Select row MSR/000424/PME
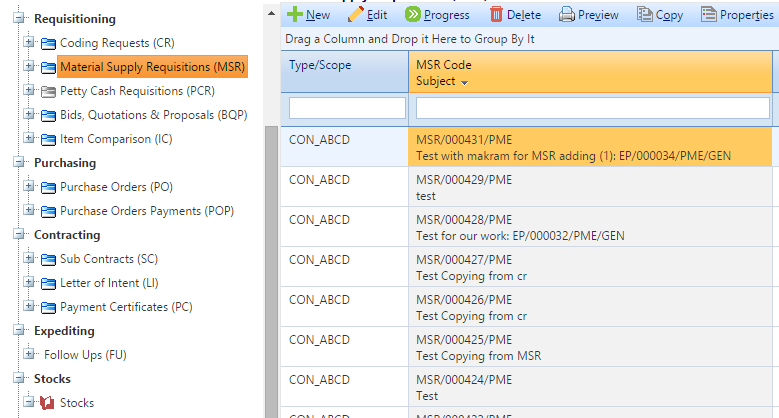This screenshot has width=779, height=418. tap(526, 387)
